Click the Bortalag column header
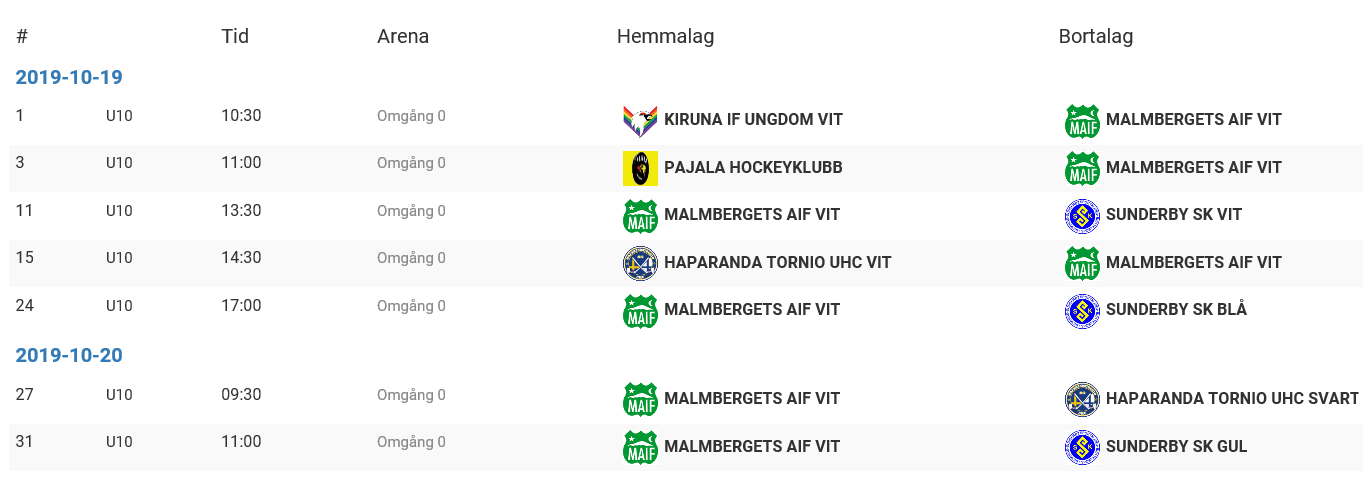This screenshot has height=481, width=1363. coord(1095,37)
